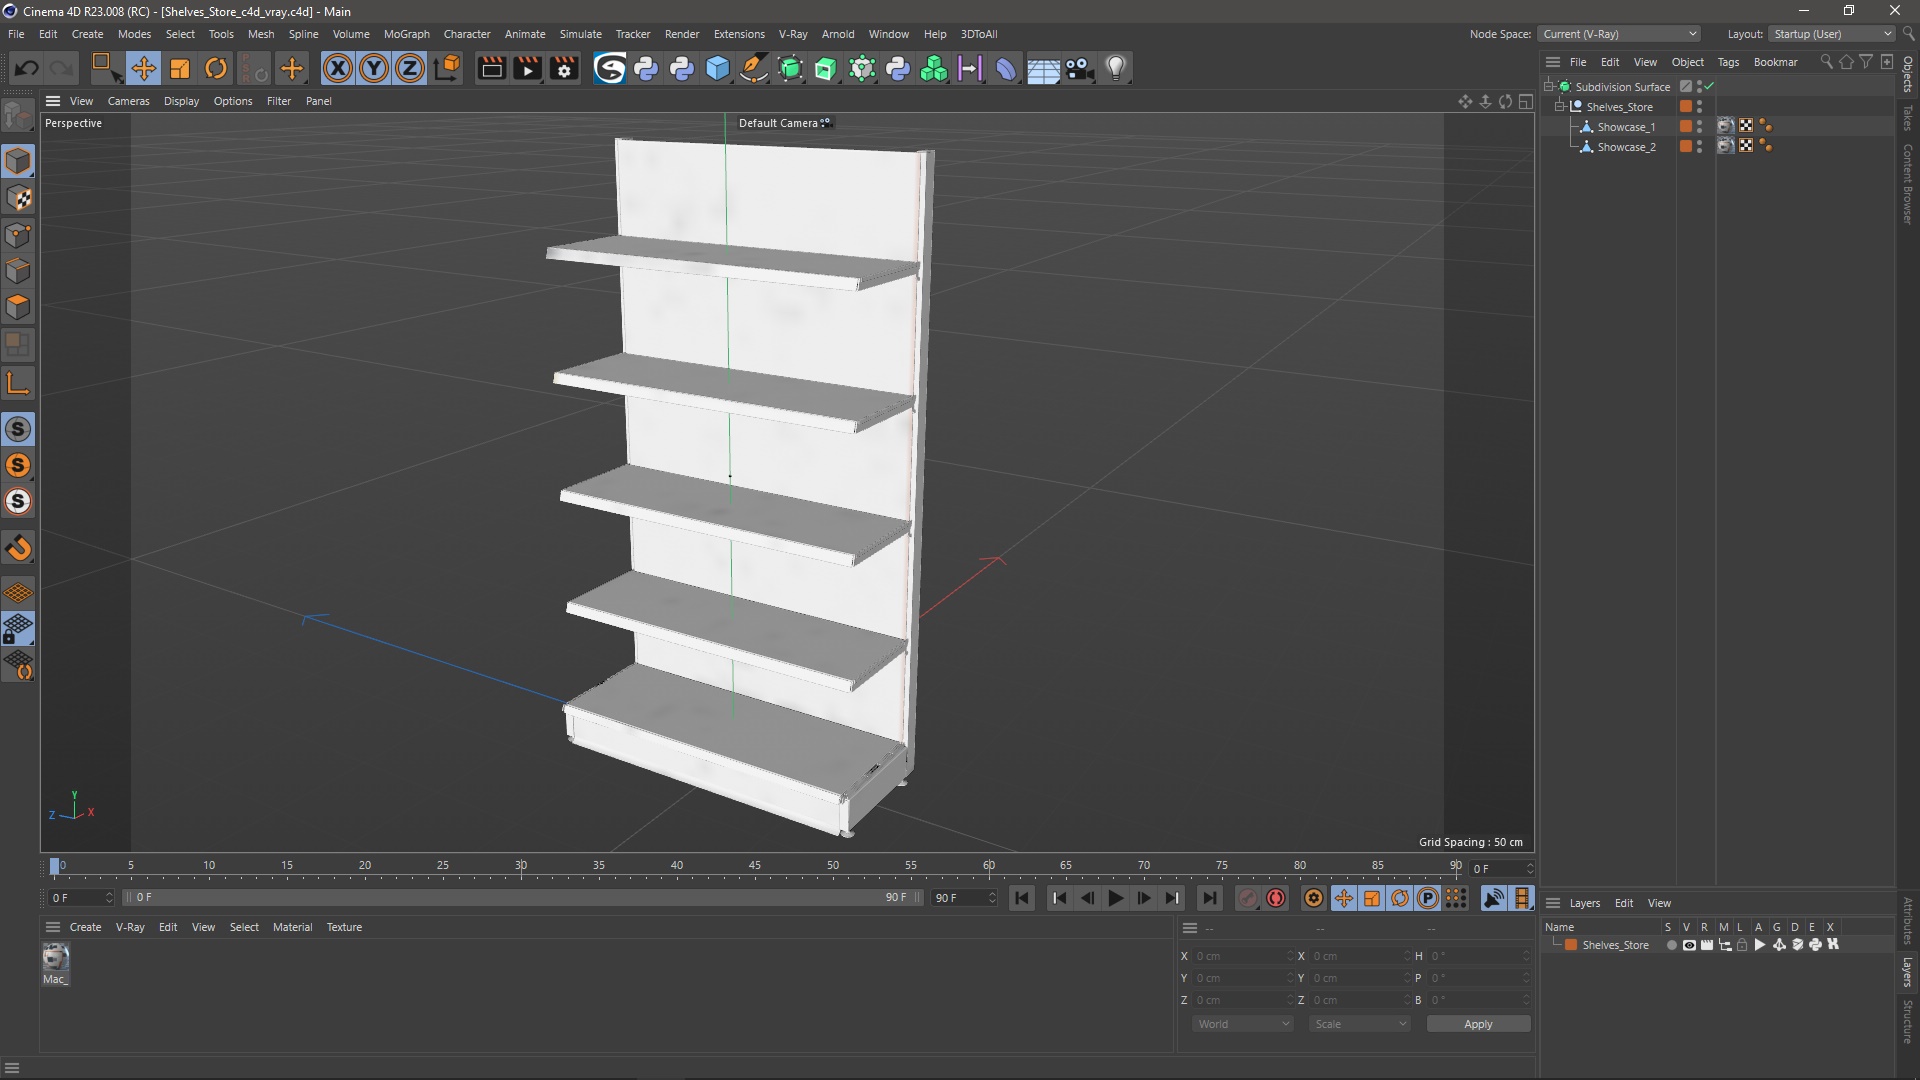Screen dimensions: 1920x1080
Task: Add a Light object
Action: click(x=1116, y=68)
